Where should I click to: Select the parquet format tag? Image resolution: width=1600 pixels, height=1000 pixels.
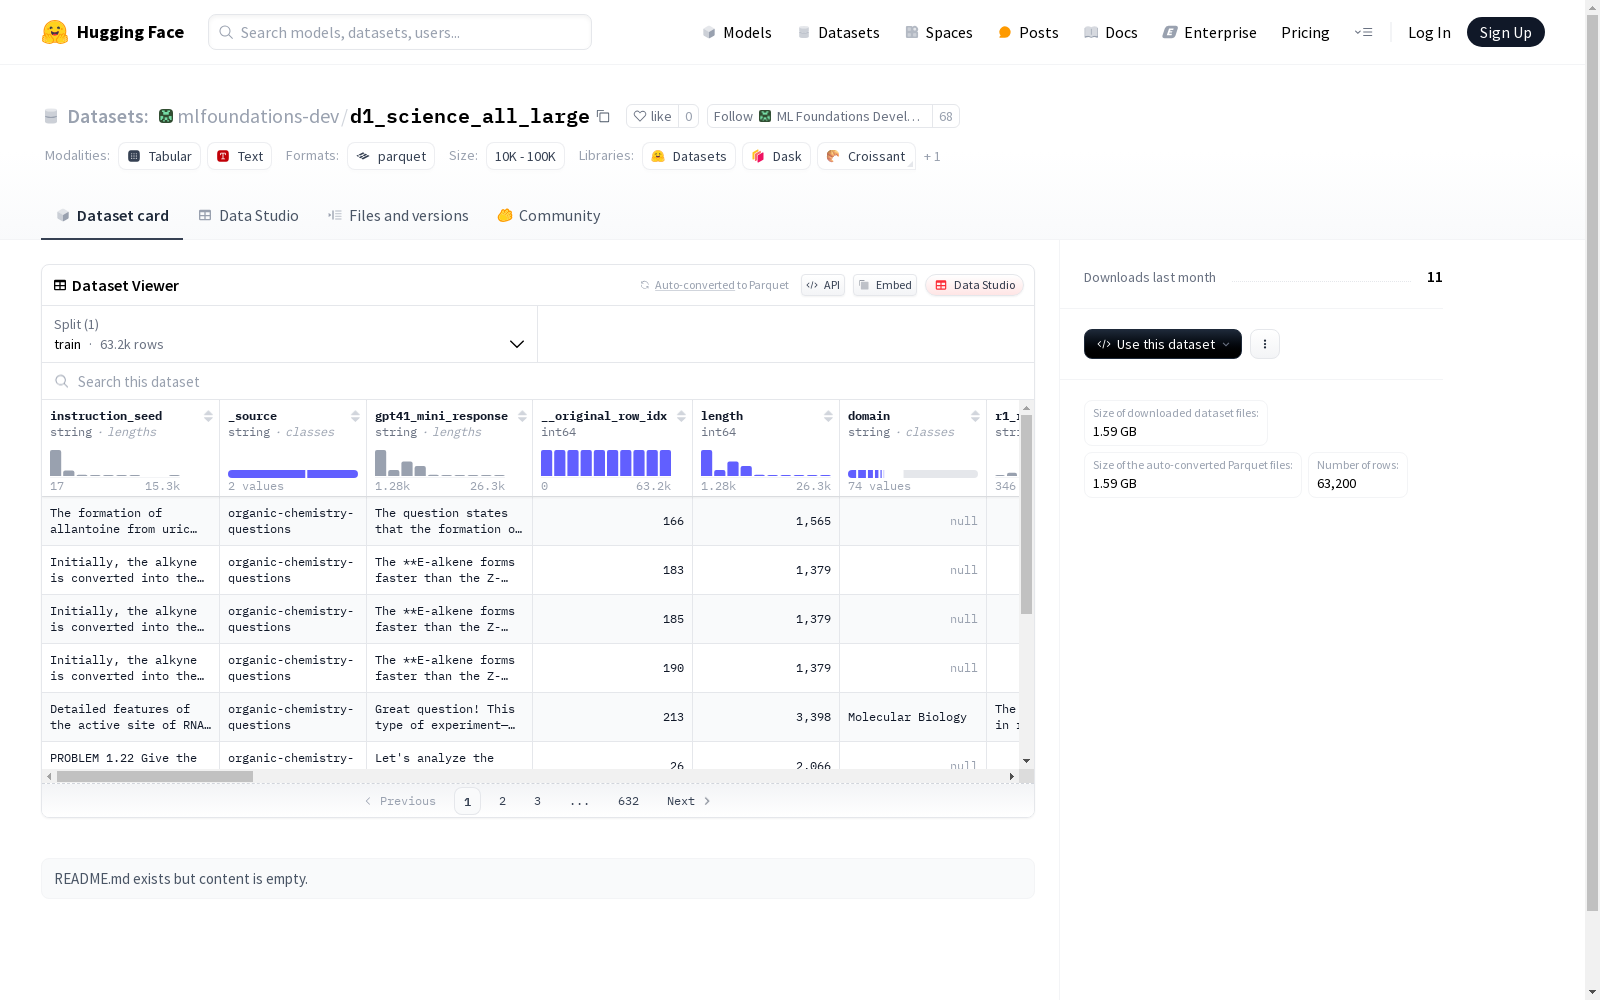click(x=391, y=156)
